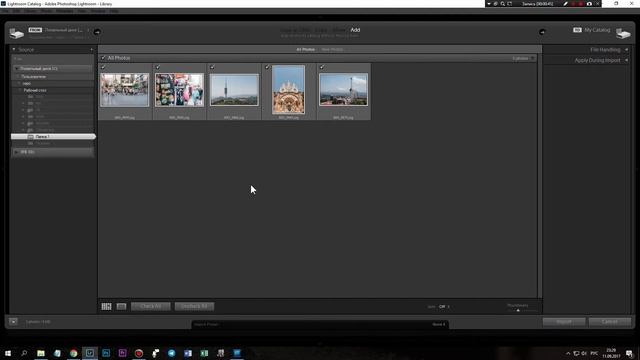Click the taskbar clock and date
Screen dimensions: 640x360
point(611,353)
